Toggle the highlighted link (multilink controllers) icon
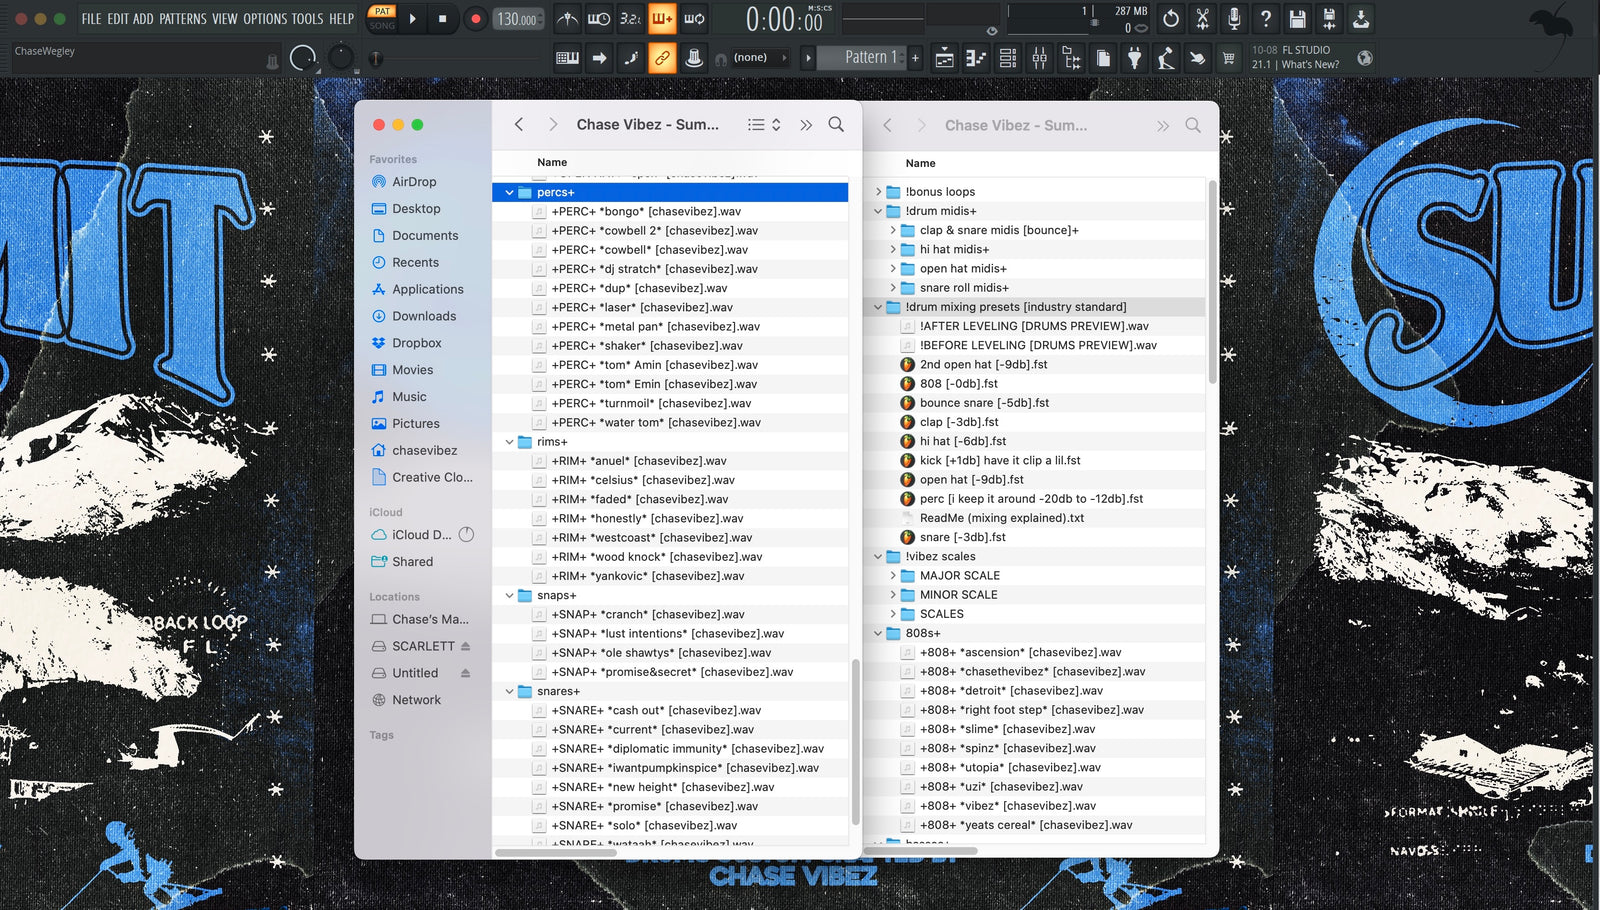The width and height of the screenshot is (1600, 910). pyautogui.click(x=662, y=58)
